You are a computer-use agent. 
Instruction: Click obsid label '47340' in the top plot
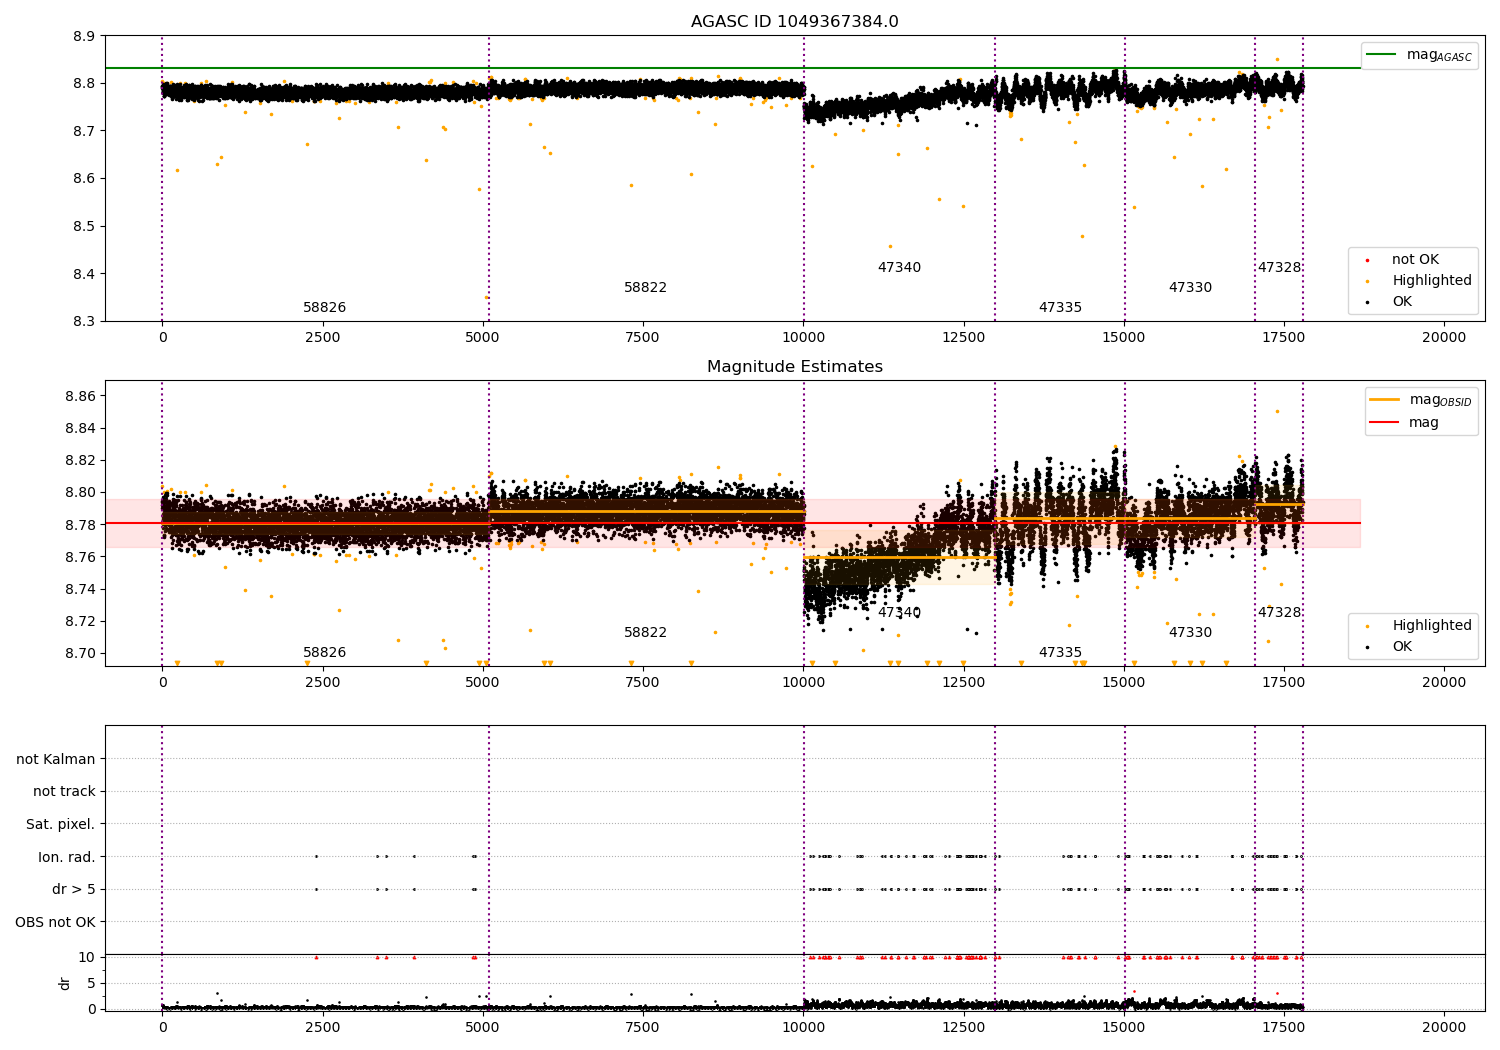900,268
